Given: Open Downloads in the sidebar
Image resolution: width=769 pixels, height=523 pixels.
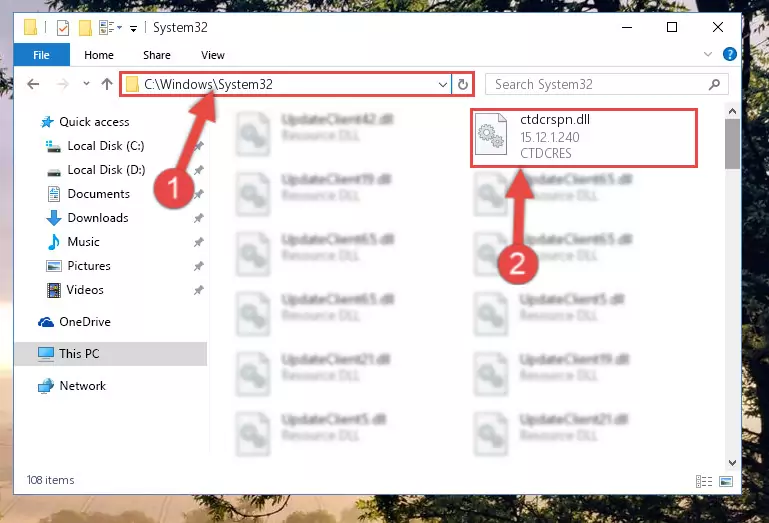Looking at the screenshot, I should pyautogui.click(x=98, y=218).
